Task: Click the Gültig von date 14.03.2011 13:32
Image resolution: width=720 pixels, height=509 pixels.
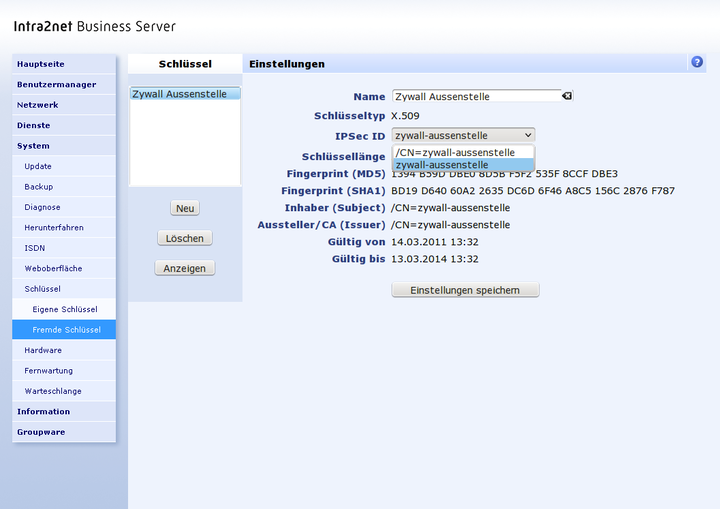Action: click(x=435, y=242)
